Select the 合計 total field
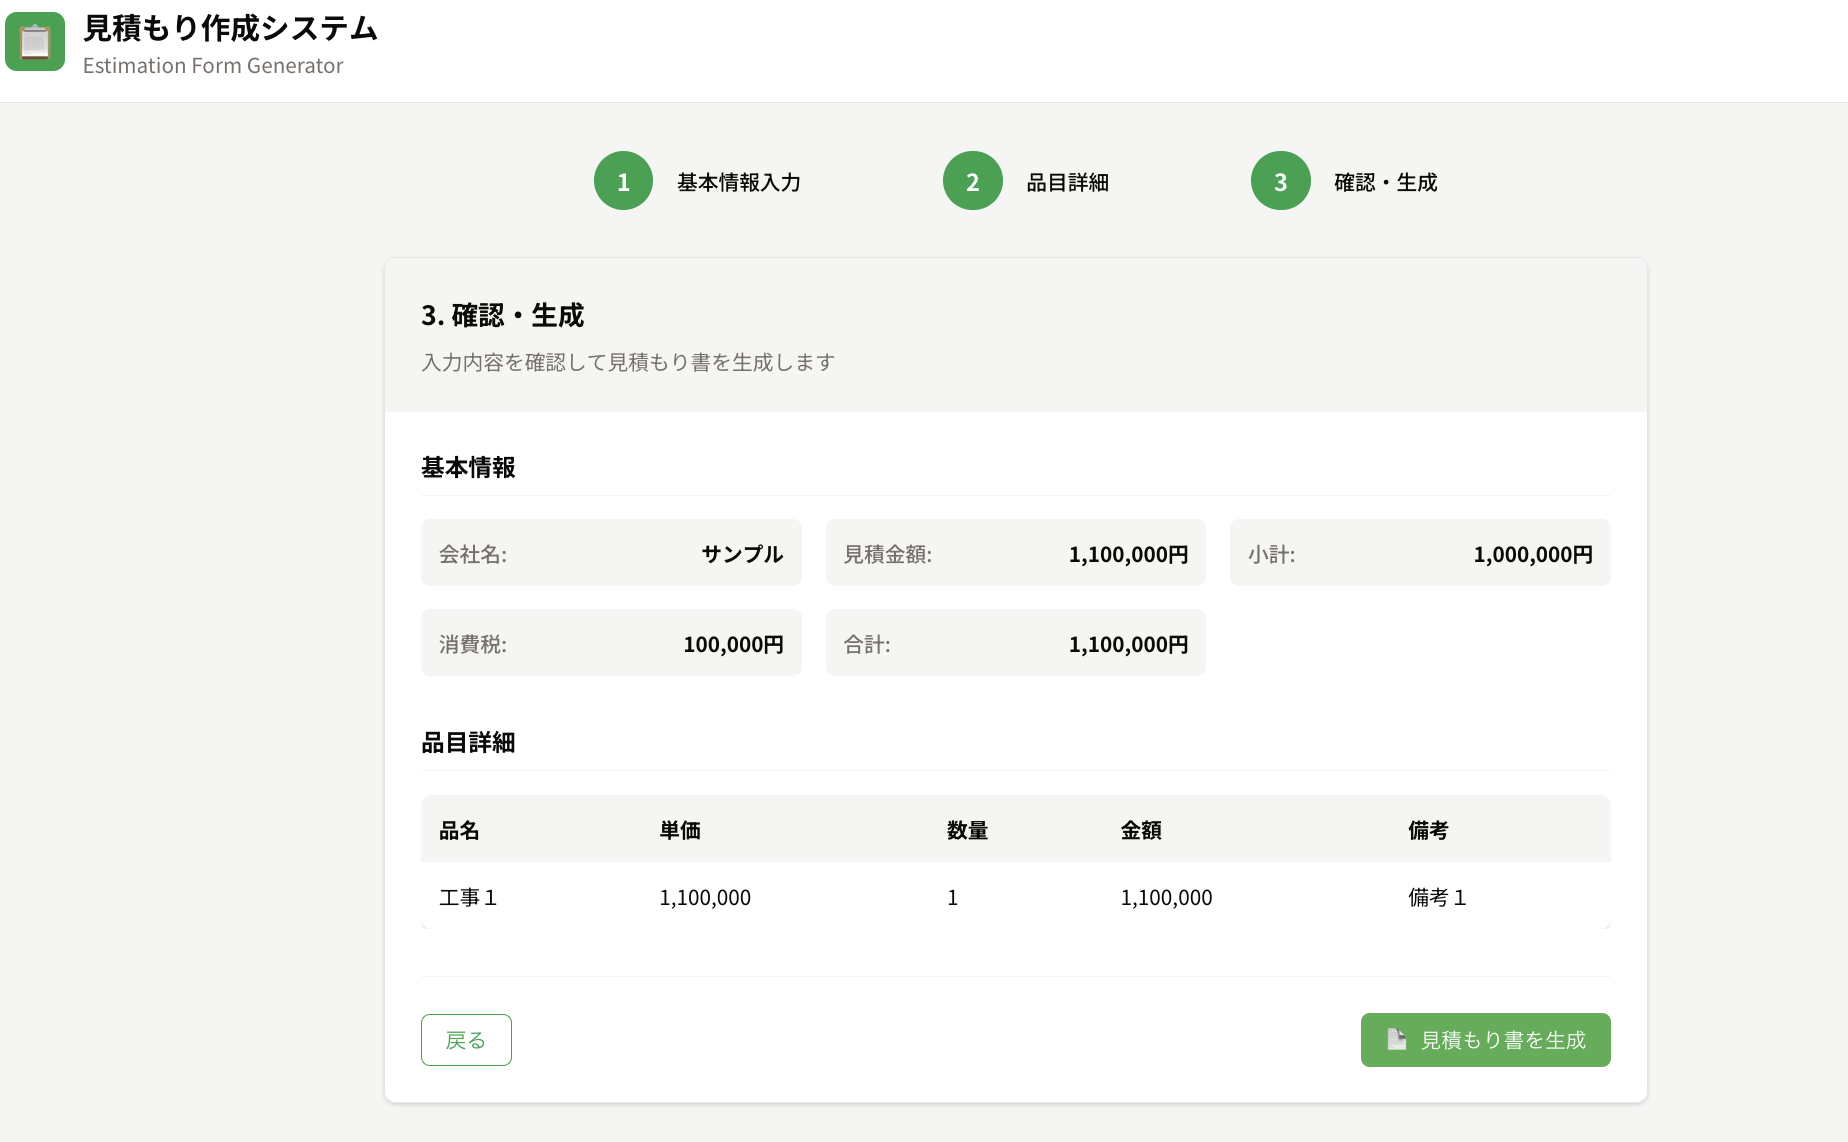 coord(1016,643)
